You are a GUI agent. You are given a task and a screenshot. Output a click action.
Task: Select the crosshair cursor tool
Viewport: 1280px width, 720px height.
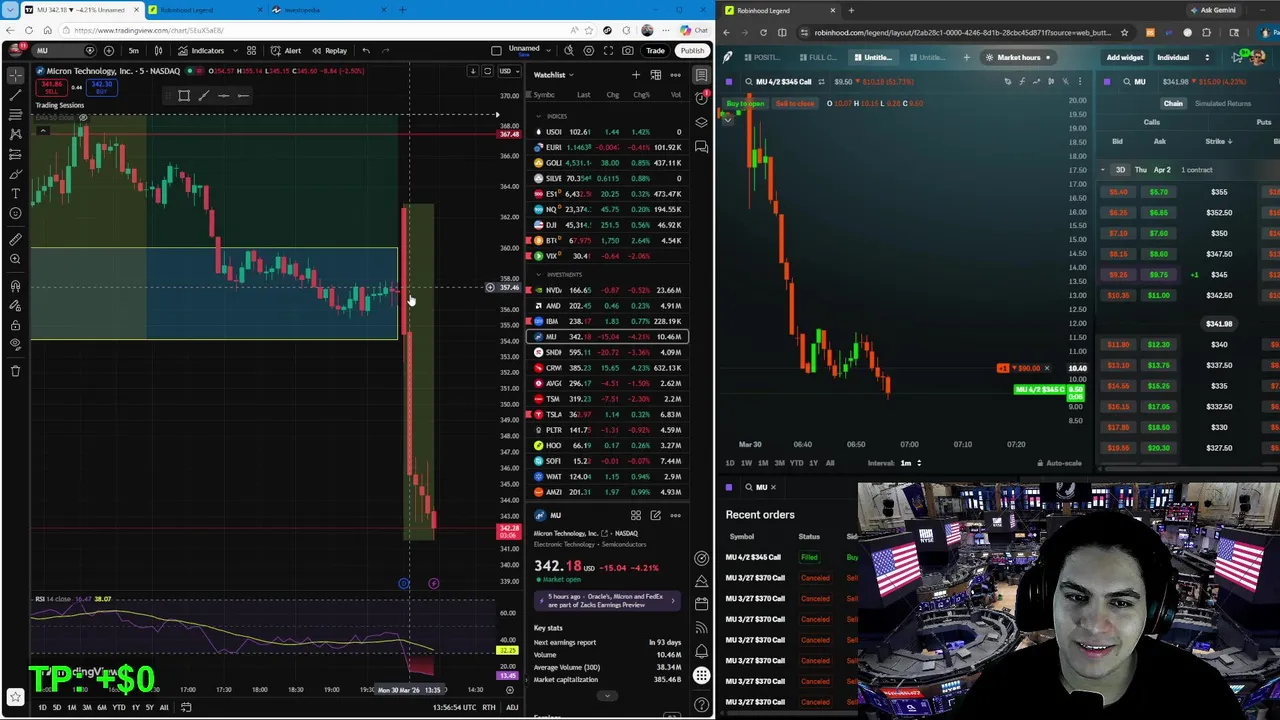click(x=15, y=76)
